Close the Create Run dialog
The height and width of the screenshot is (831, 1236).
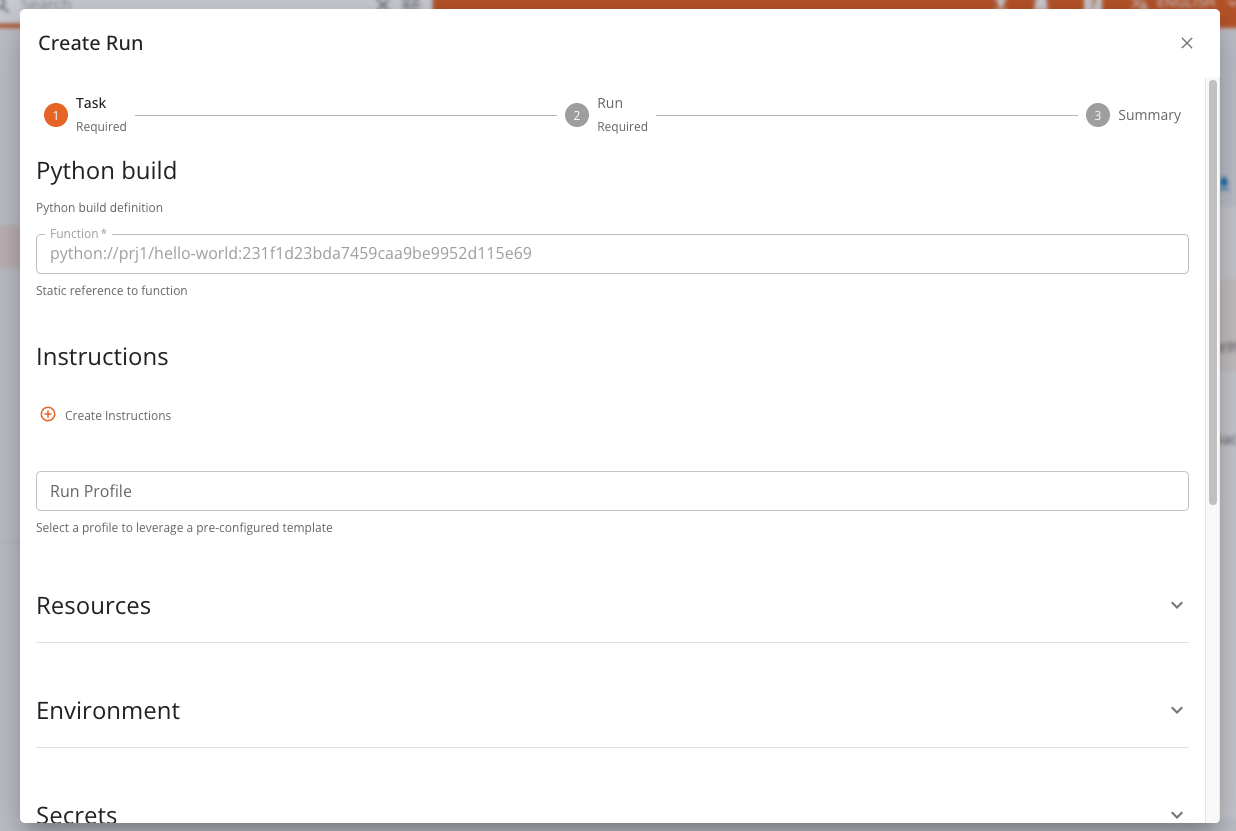click(x=1187, y=43)
